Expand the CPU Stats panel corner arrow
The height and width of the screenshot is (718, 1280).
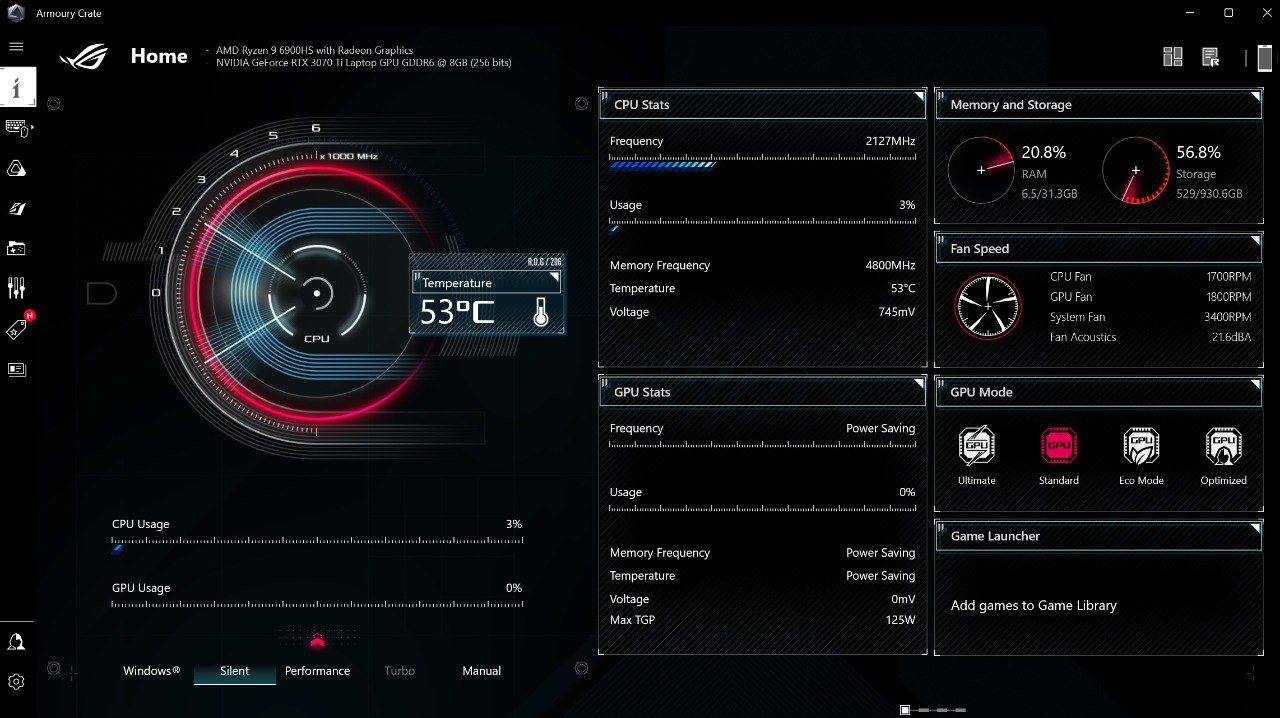pos(919,97)
